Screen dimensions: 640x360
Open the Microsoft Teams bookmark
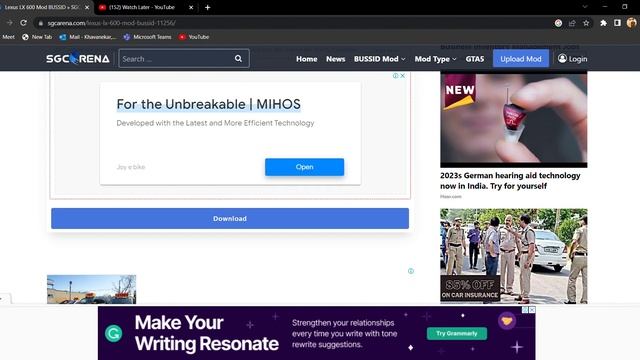click(147, 37)
